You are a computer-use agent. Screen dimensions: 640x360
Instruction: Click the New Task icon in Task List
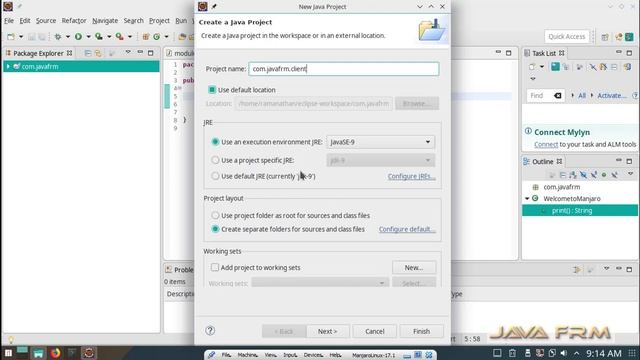532,67
